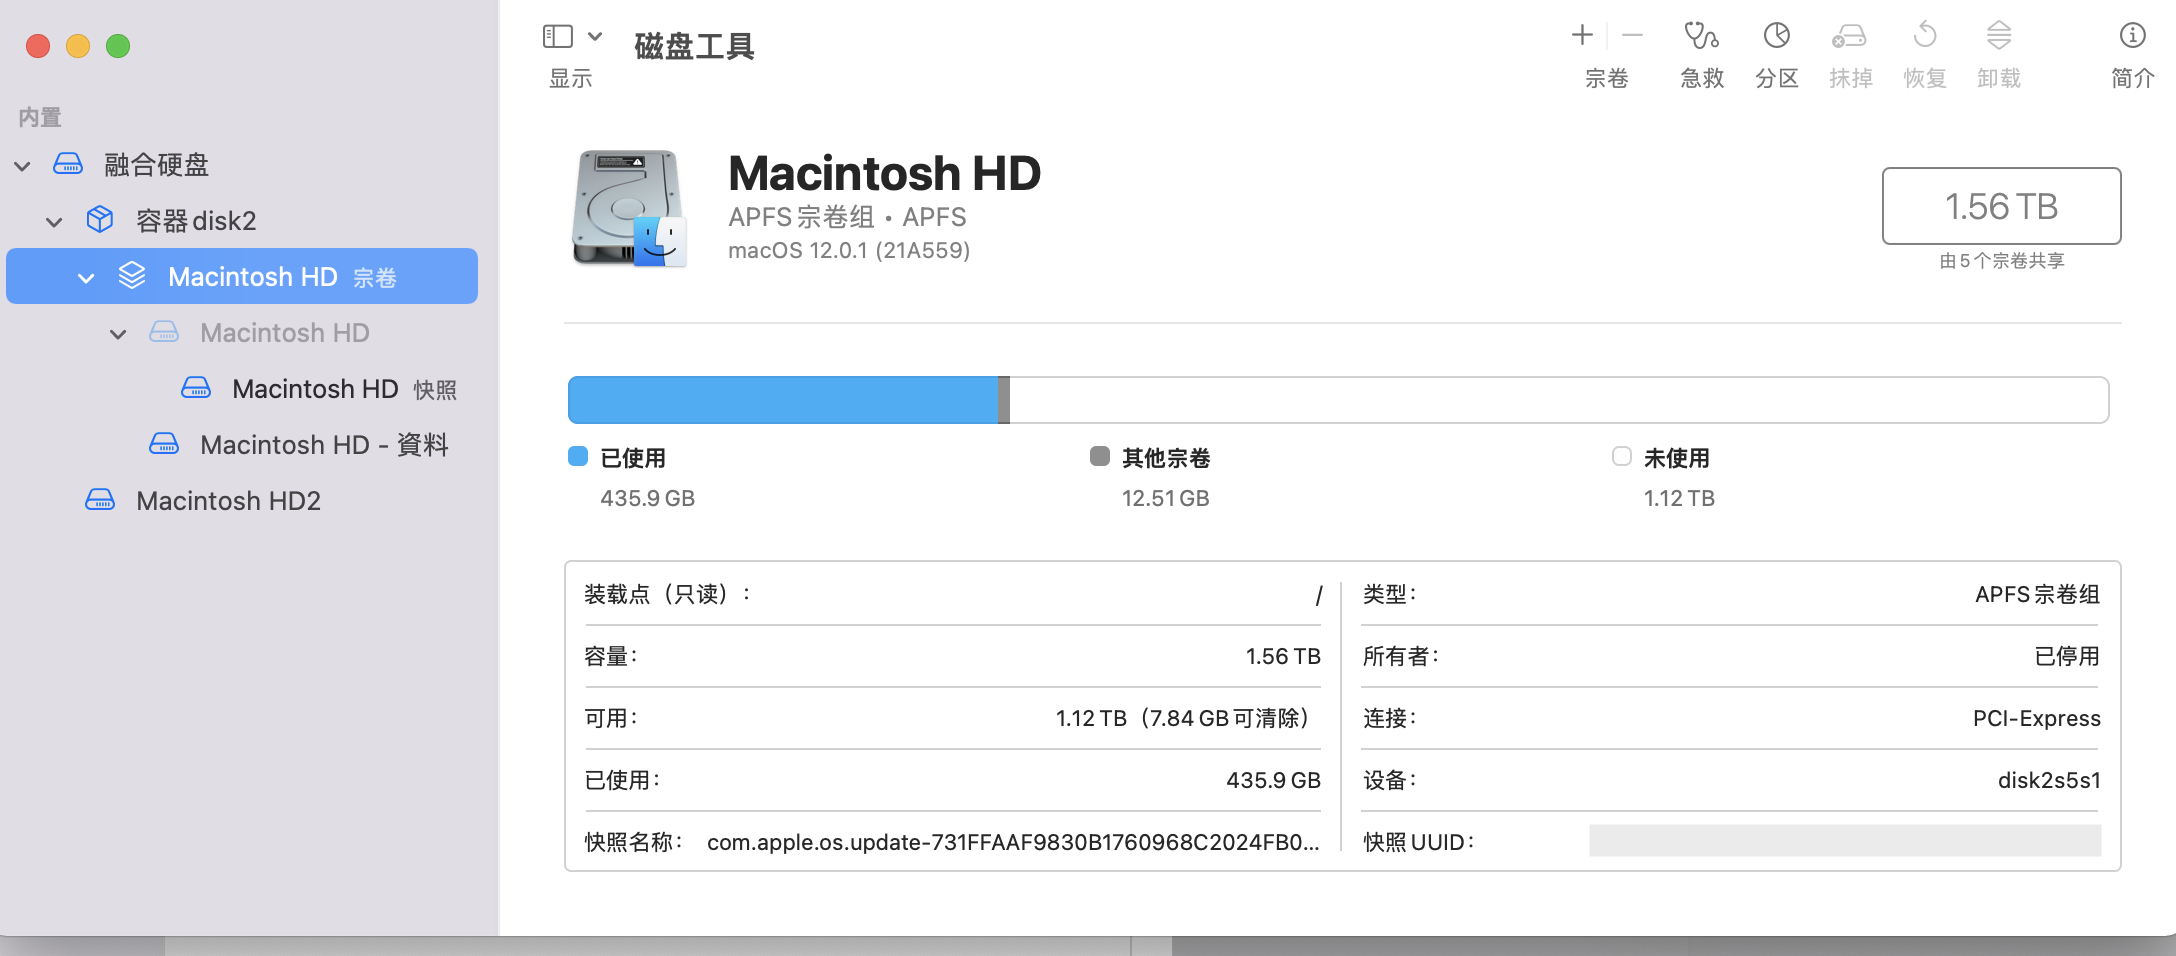Click the 1.56 TB capacity box

pyautogui.click(x=2001, y=206)
